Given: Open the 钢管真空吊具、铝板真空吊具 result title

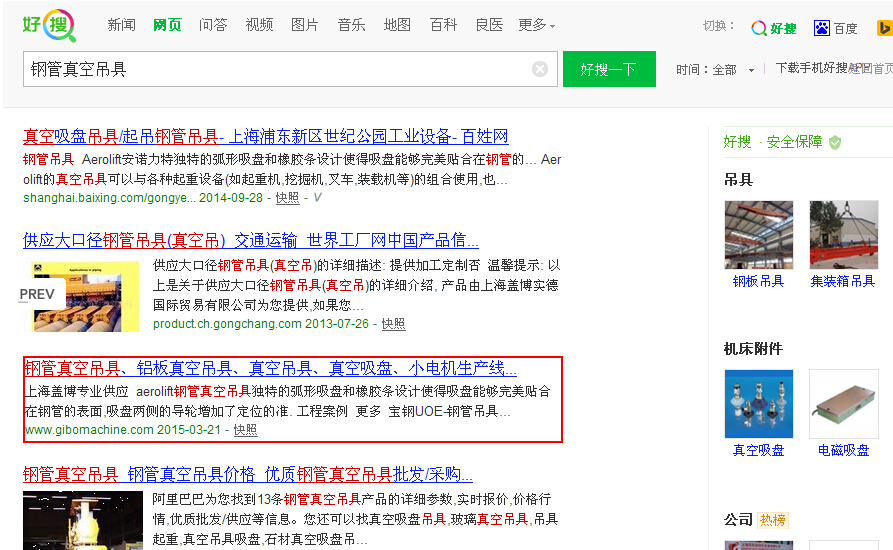Looking at the screenshot, I should (270, 368).
